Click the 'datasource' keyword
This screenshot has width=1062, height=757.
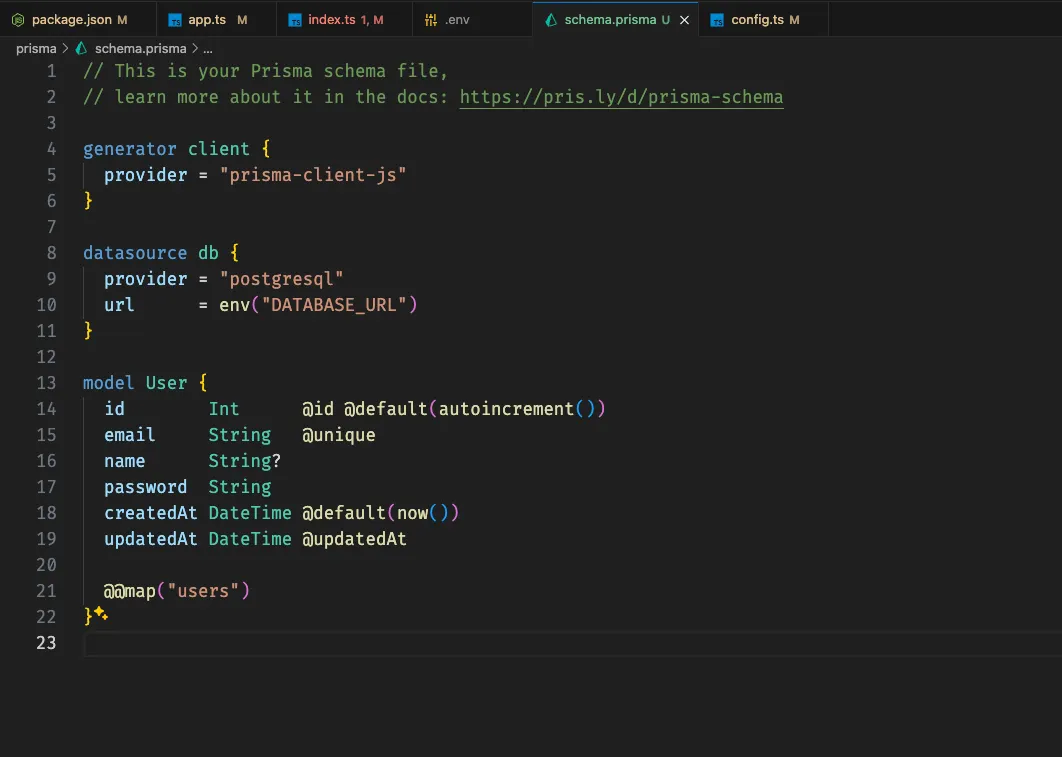135,253
